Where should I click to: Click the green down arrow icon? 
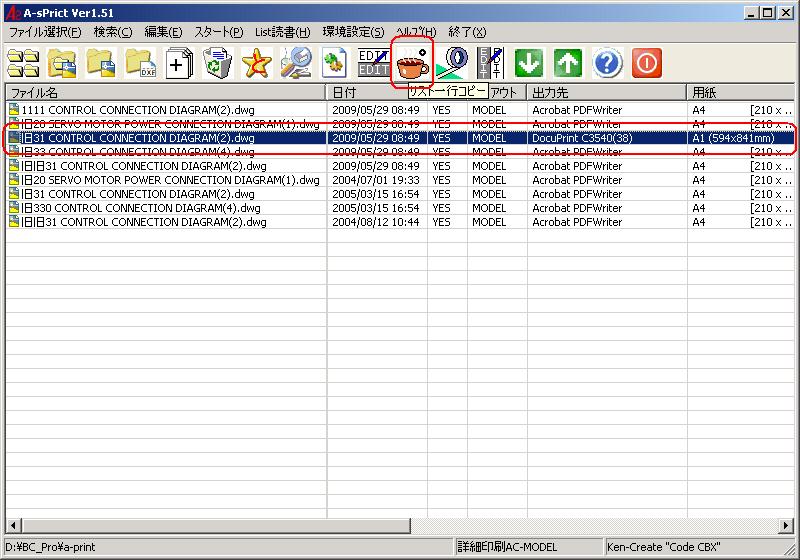pyautogui.click(x=529, y=63)
